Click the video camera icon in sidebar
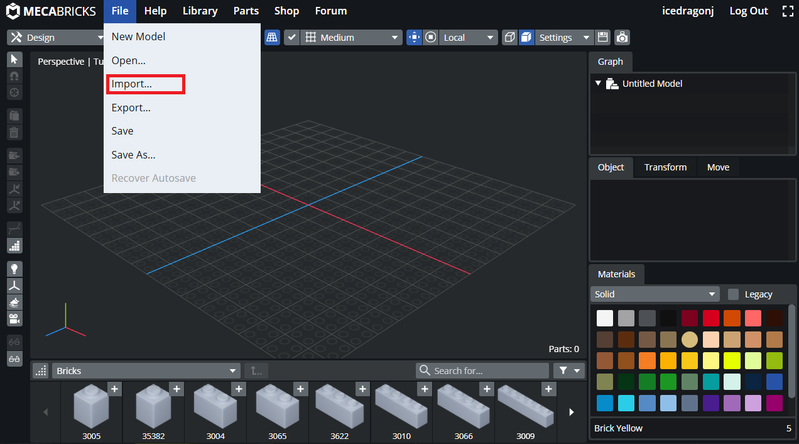 [15, 319]
